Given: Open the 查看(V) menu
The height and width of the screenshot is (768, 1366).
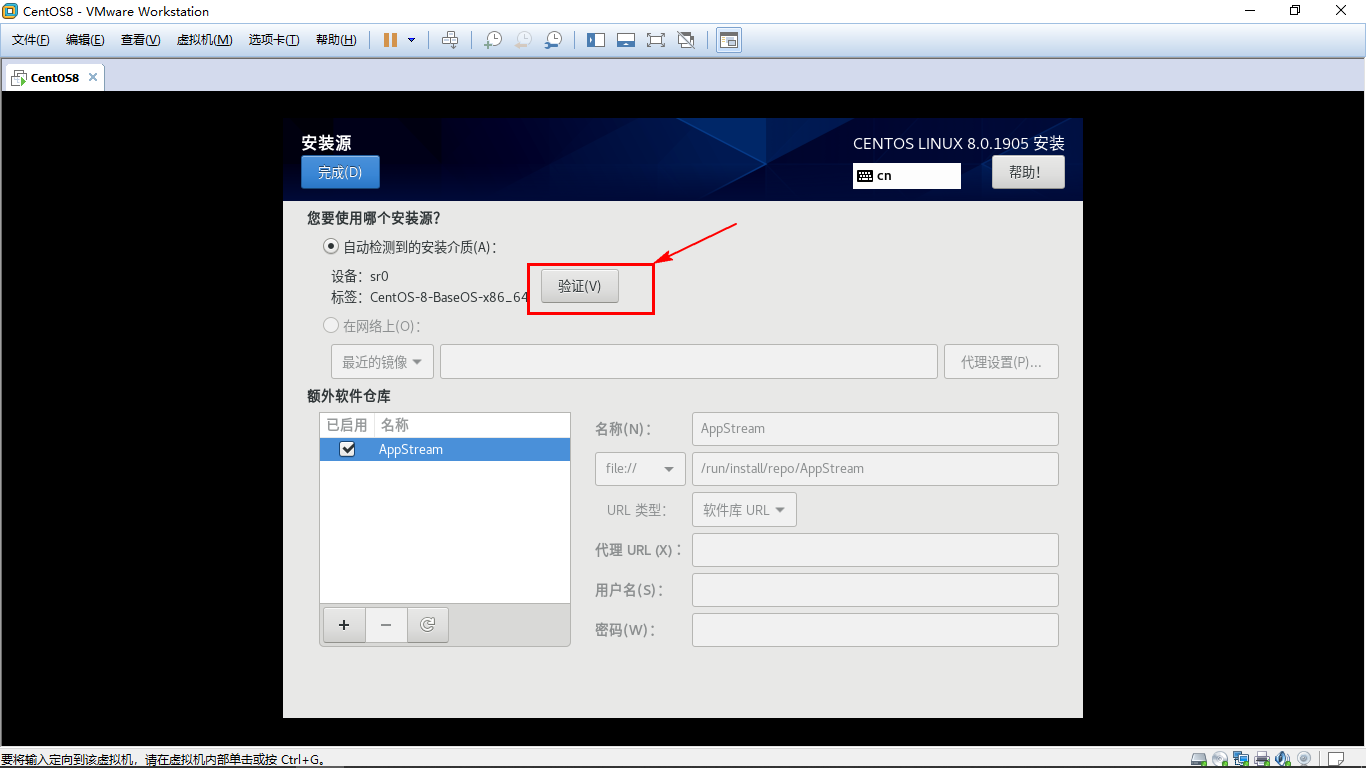Looking at the screenshot, I should pyautogui.click(x=140, y=40).
